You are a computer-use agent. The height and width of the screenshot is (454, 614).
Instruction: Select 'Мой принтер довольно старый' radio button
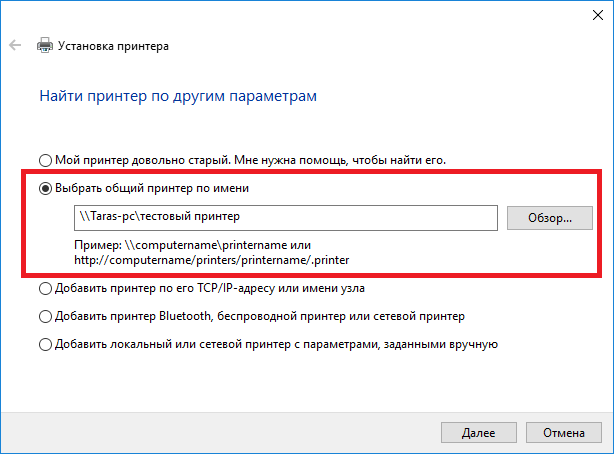tap(44, 160)
